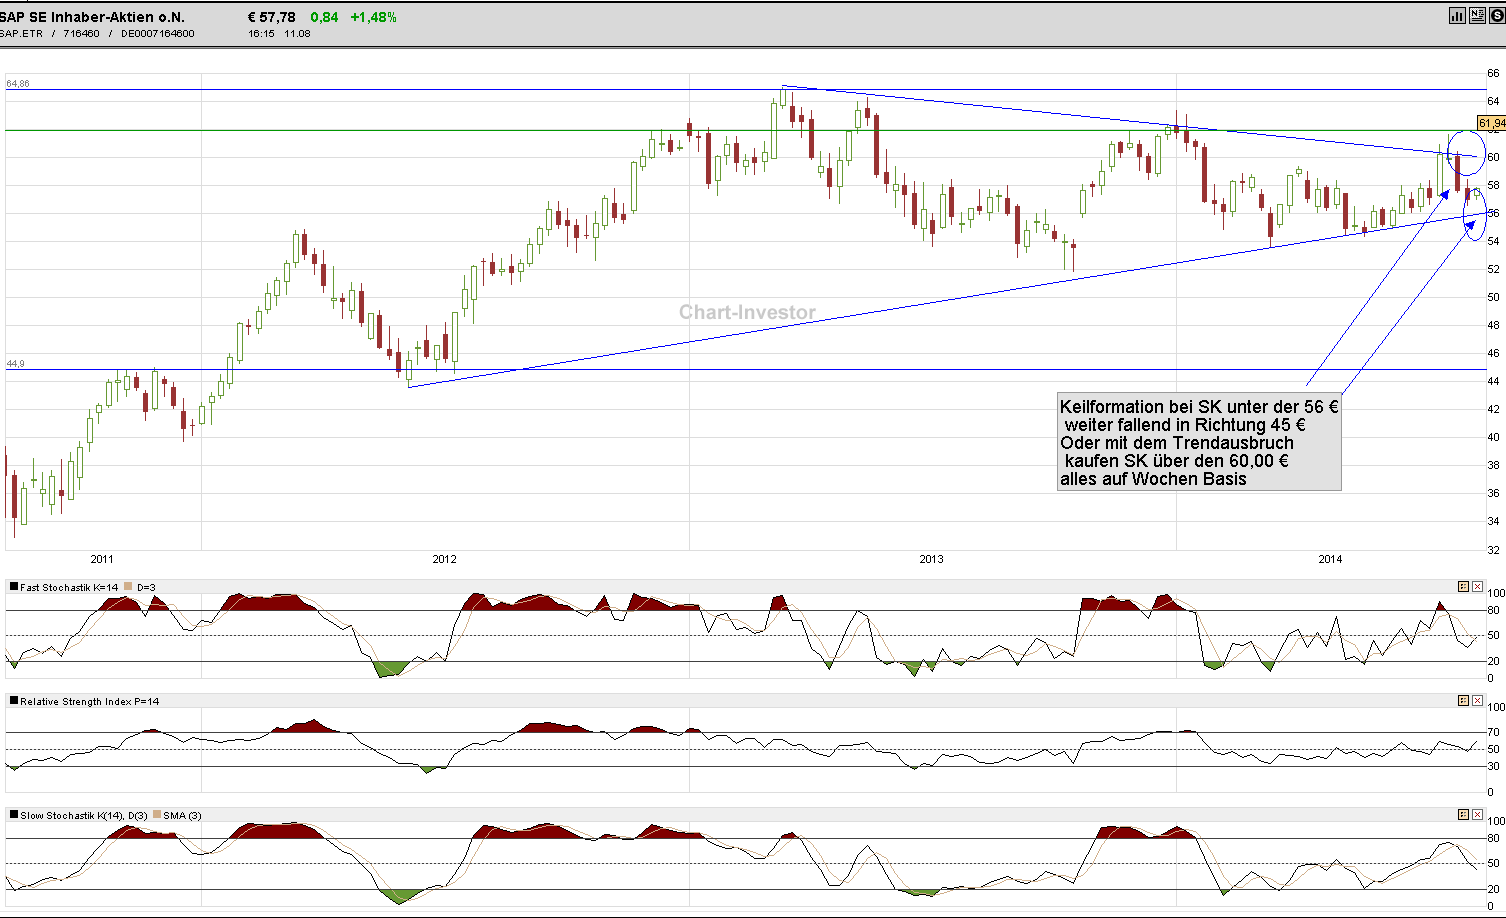Click the Chart-Investor watermark on the chart
This screenshot has width=1506, height=918.
[746, 312]
